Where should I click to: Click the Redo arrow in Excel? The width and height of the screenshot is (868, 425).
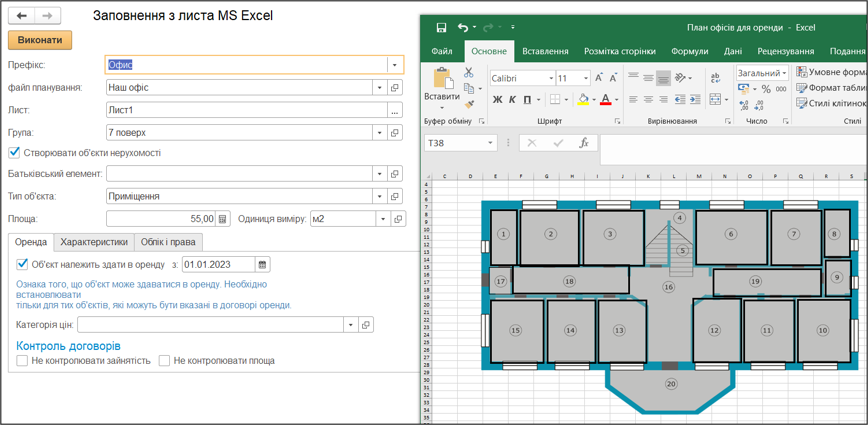click(488, 28)
